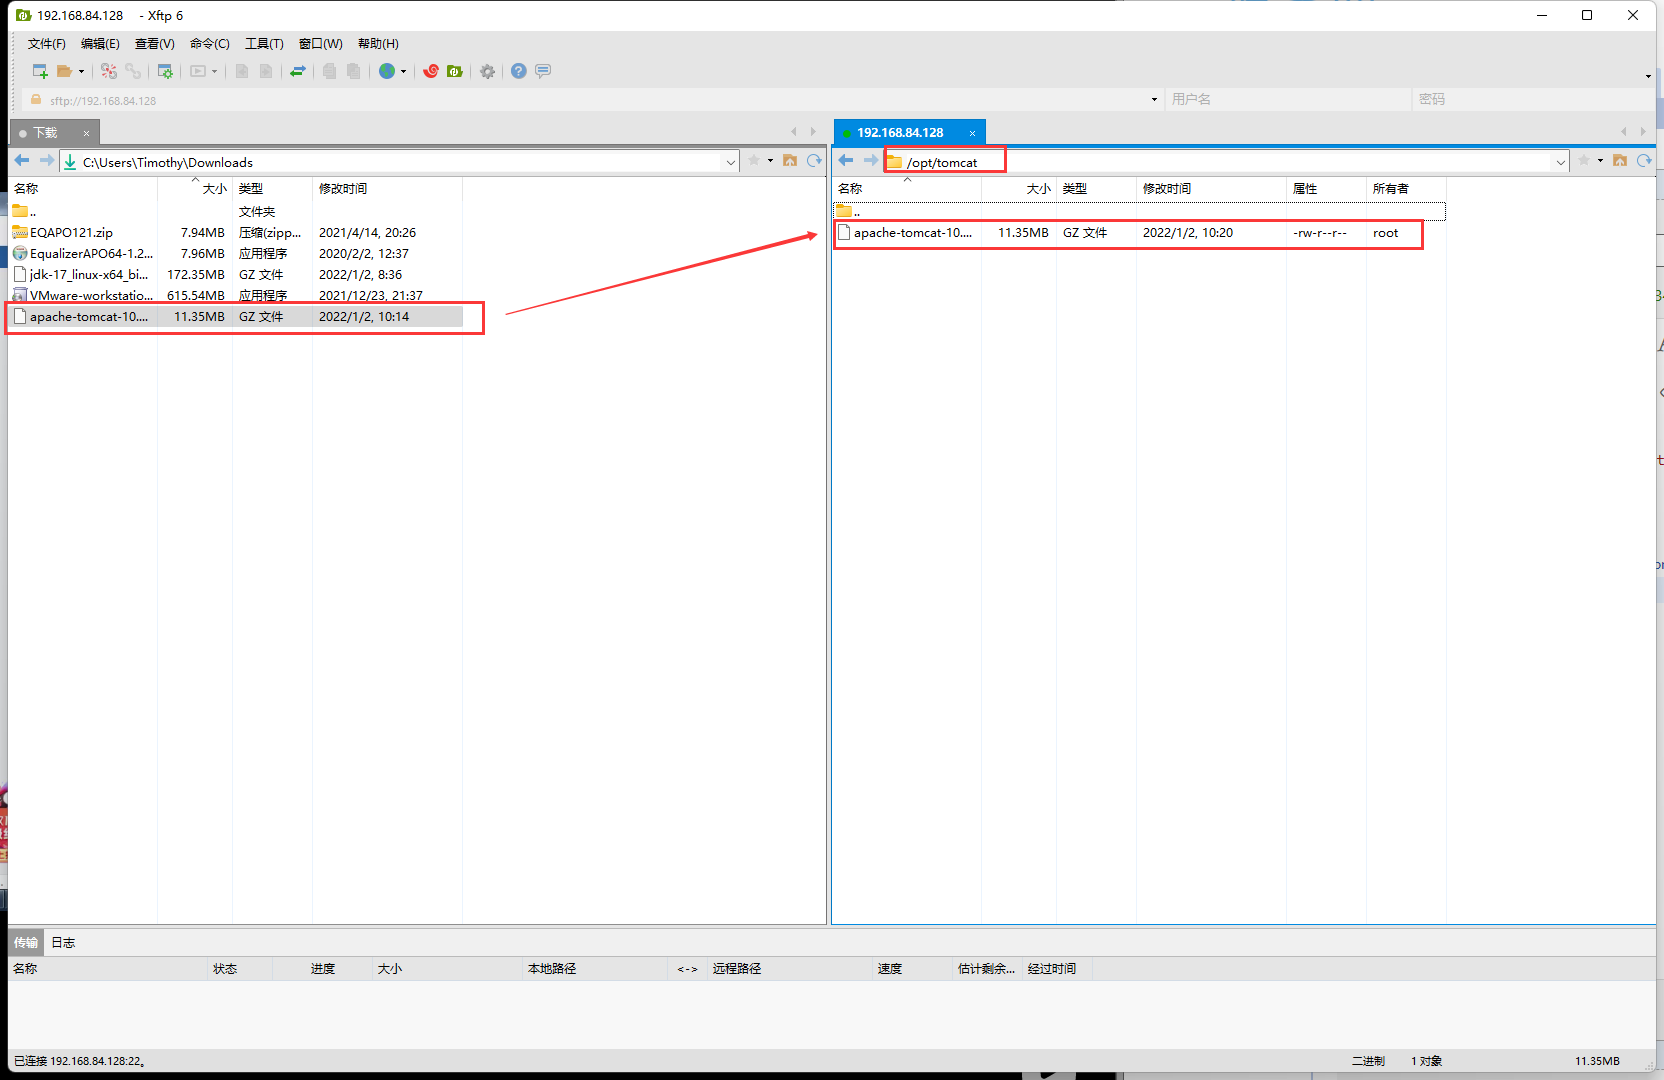Screen dimensions: 1664x1080
Task: Expand the arrow beside the terminal icon
Action: [214, 72]
